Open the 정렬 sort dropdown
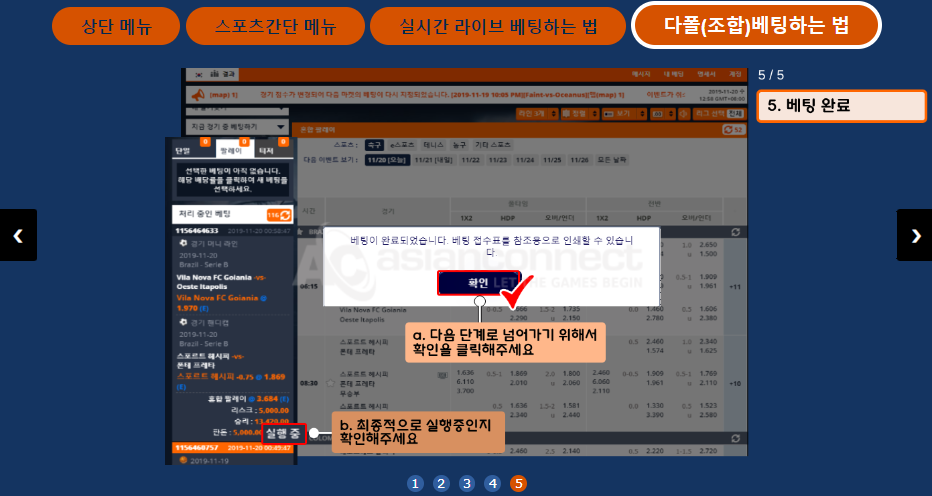Image resolution: width=932 pixels, height=496 pixels. [x=580, y=113]
